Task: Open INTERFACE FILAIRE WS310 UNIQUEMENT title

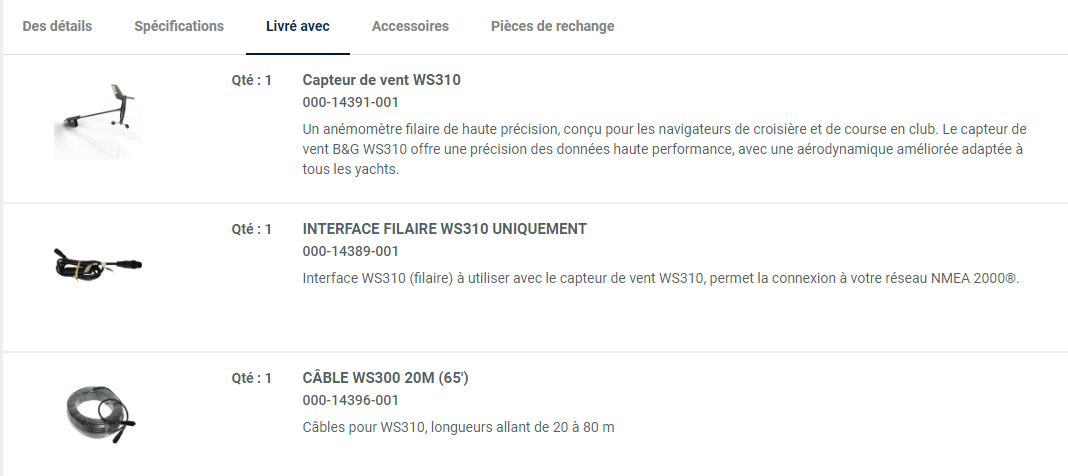Action: coord(444,229)
